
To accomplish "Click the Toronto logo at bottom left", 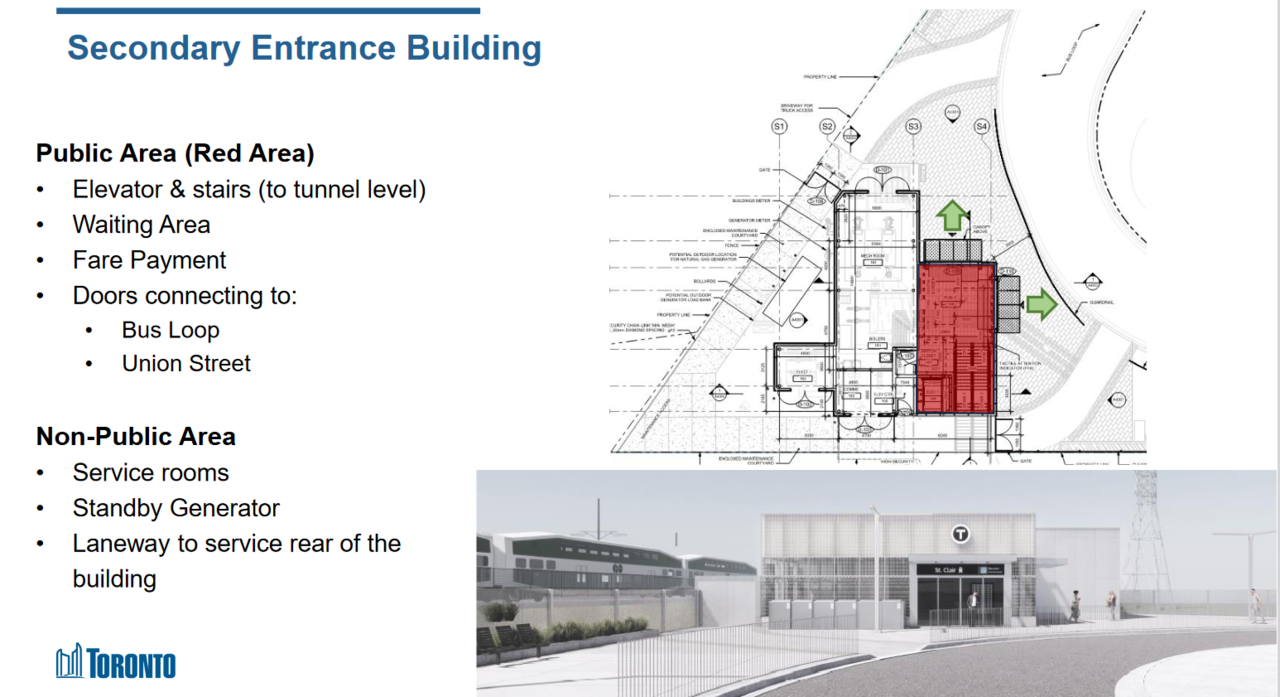I will (116, 662).
